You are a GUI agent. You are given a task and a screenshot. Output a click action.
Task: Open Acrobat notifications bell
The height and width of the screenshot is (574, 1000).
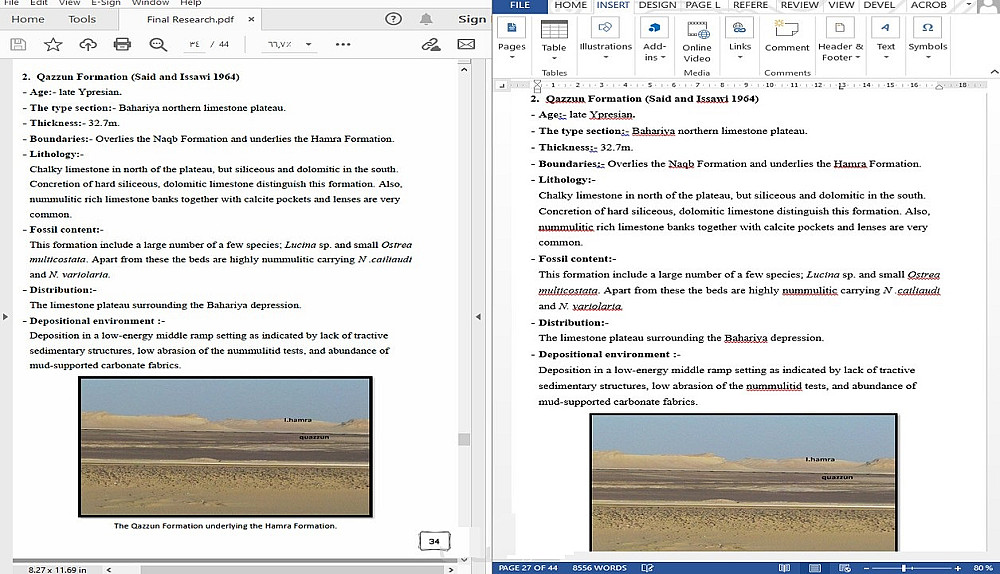coord(427,19)
